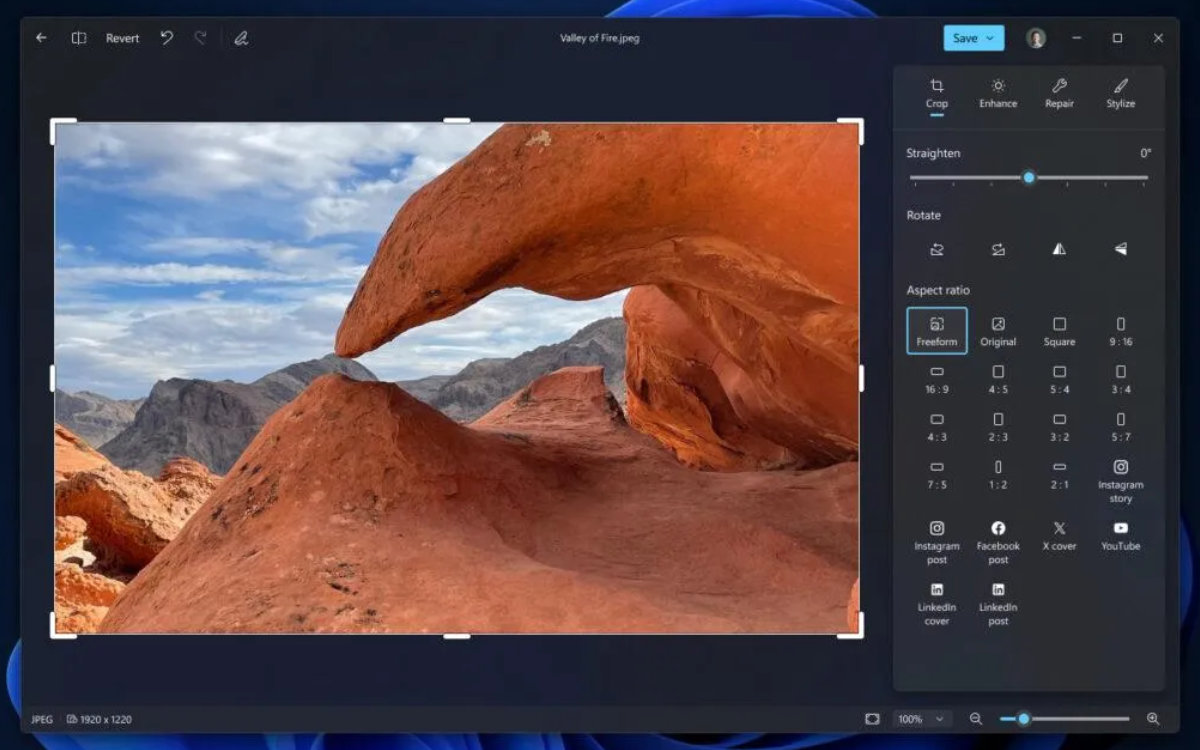Pick the 2:1 aspect ratio
Viewport: 1200px width, 750px height.
tap(1059, 475)
